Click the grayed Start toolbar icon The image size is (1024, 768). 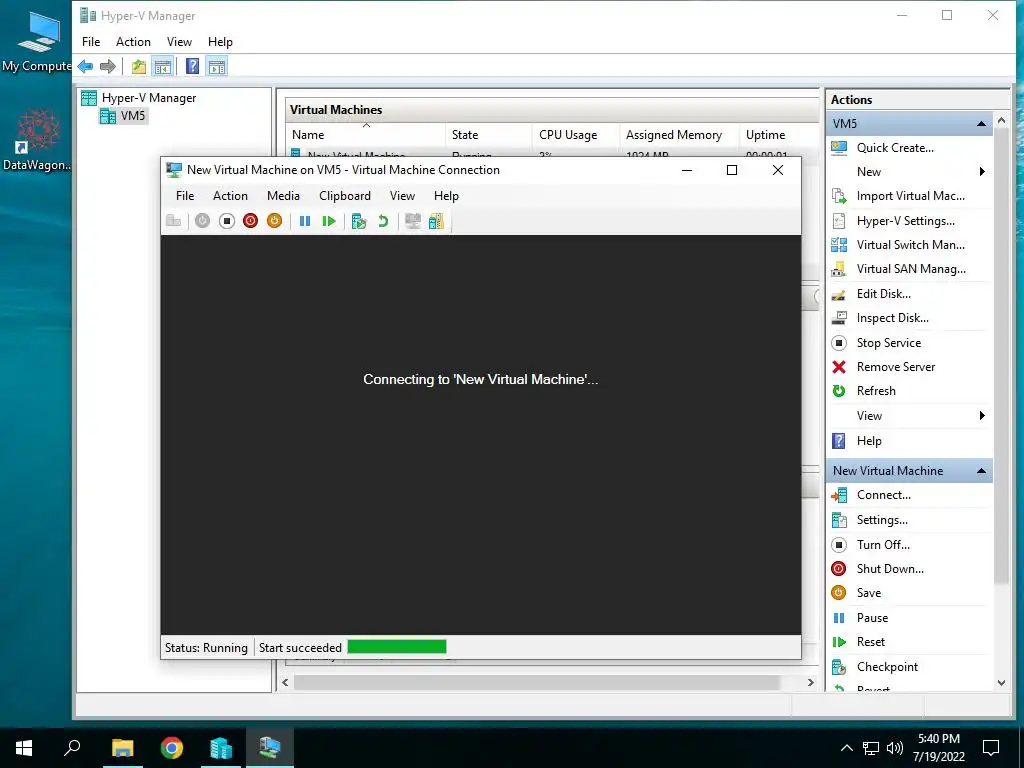point(202,221)
